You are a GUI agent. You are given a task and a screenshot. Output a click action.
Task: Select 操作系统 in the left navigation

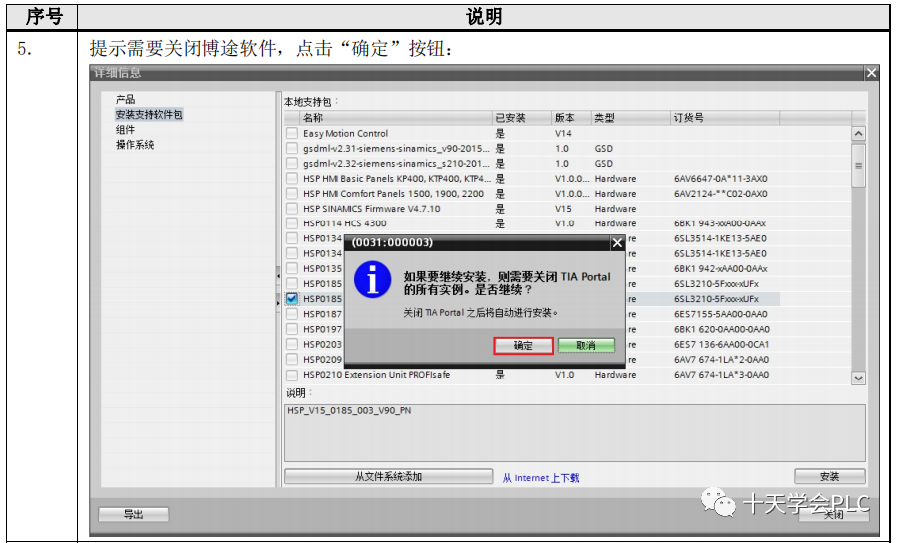coord(135,144)
